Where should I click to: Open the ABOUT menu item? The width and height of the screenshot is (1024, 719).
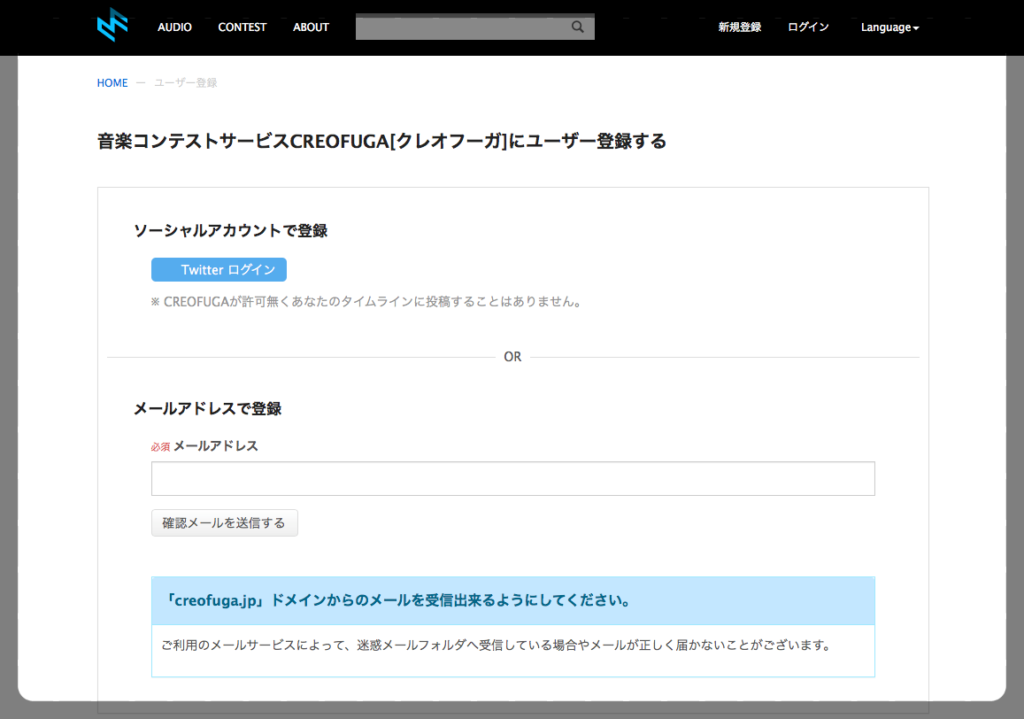pyautogui.click(x=311, y=27)
